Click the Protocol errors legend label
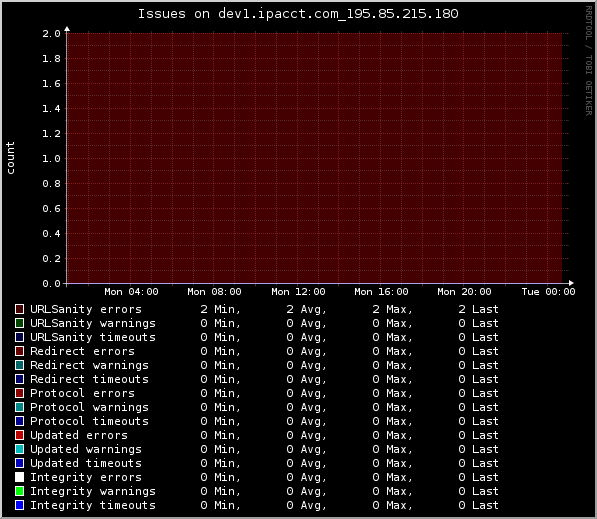 pyautogui.click(x=82, y=393)
